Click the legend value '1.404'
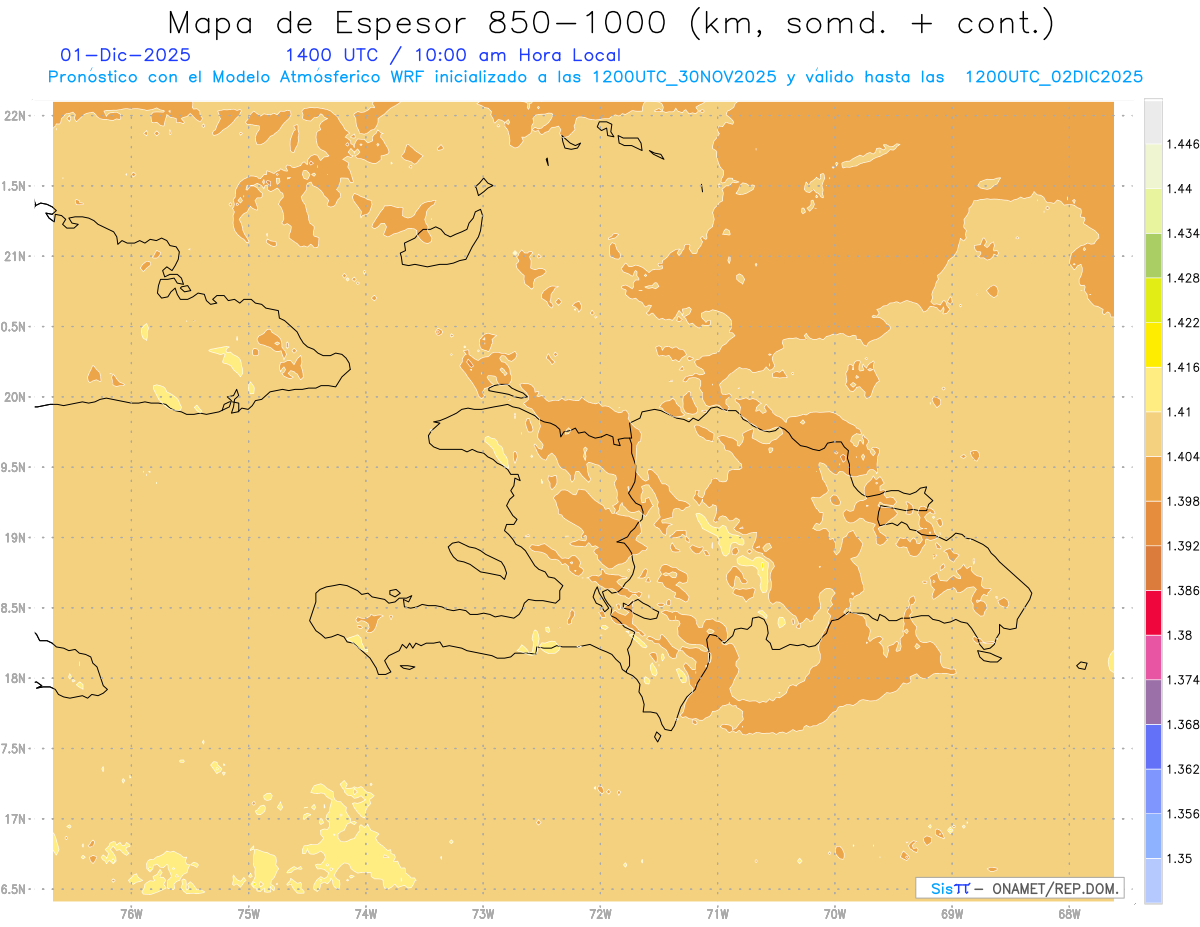The height and width of the screenshot is (927, 1200). point(1183,457)
